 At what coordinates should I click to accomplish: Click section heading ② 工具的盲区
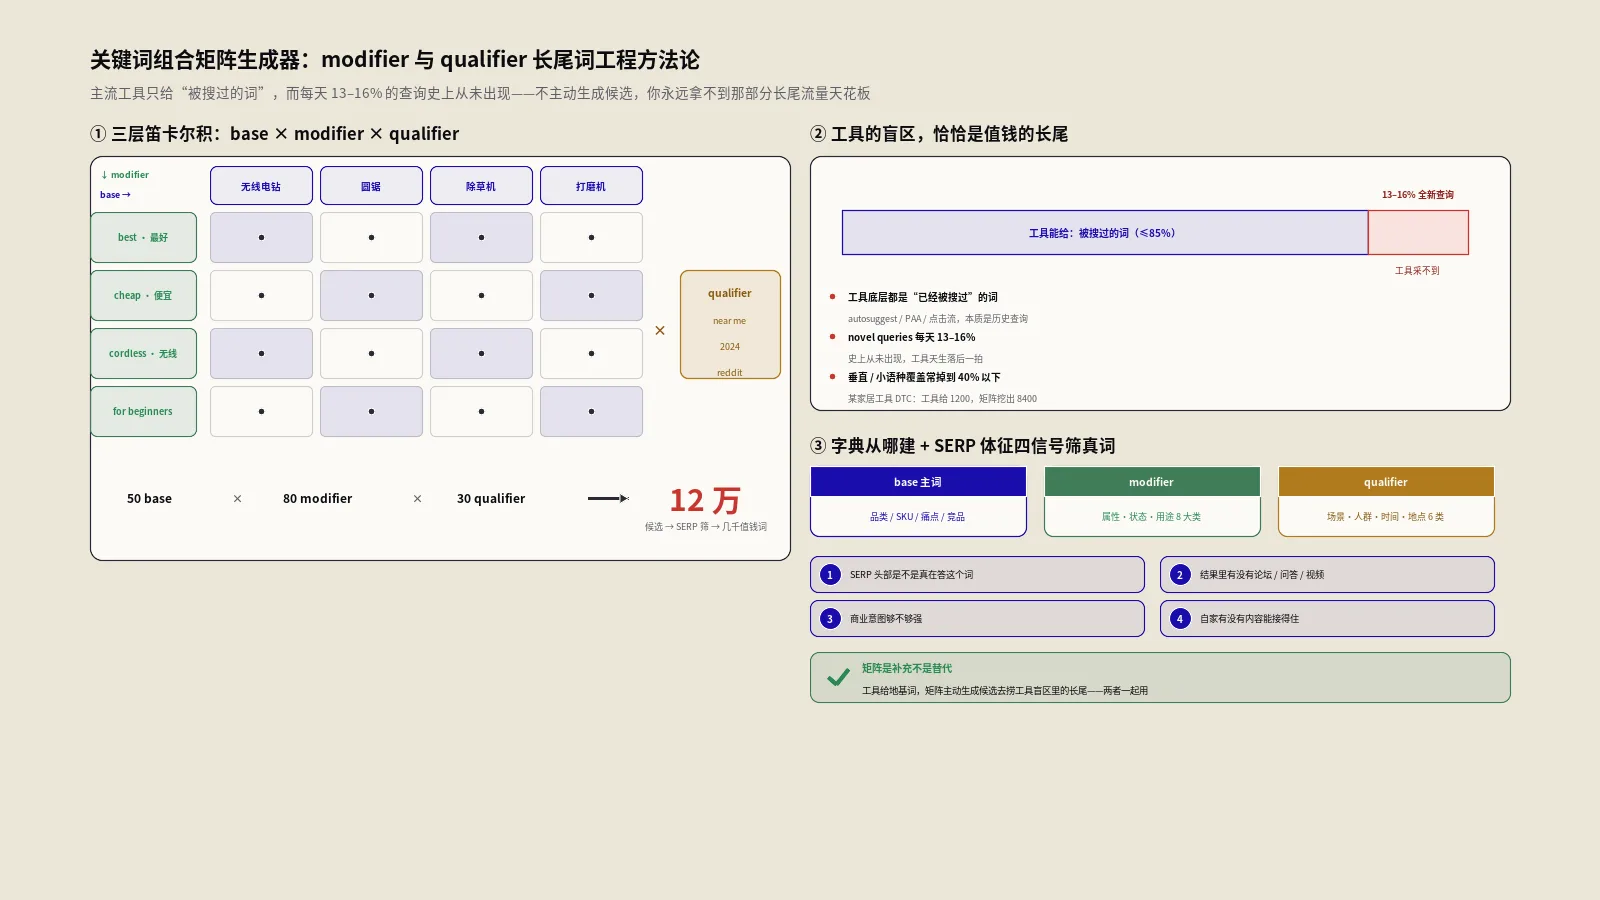[939, 134]
